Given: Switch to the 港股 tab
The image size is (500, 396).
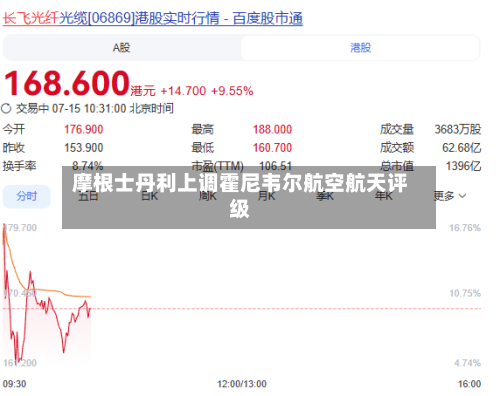Looking at the screenshot, I should [360, 48].
